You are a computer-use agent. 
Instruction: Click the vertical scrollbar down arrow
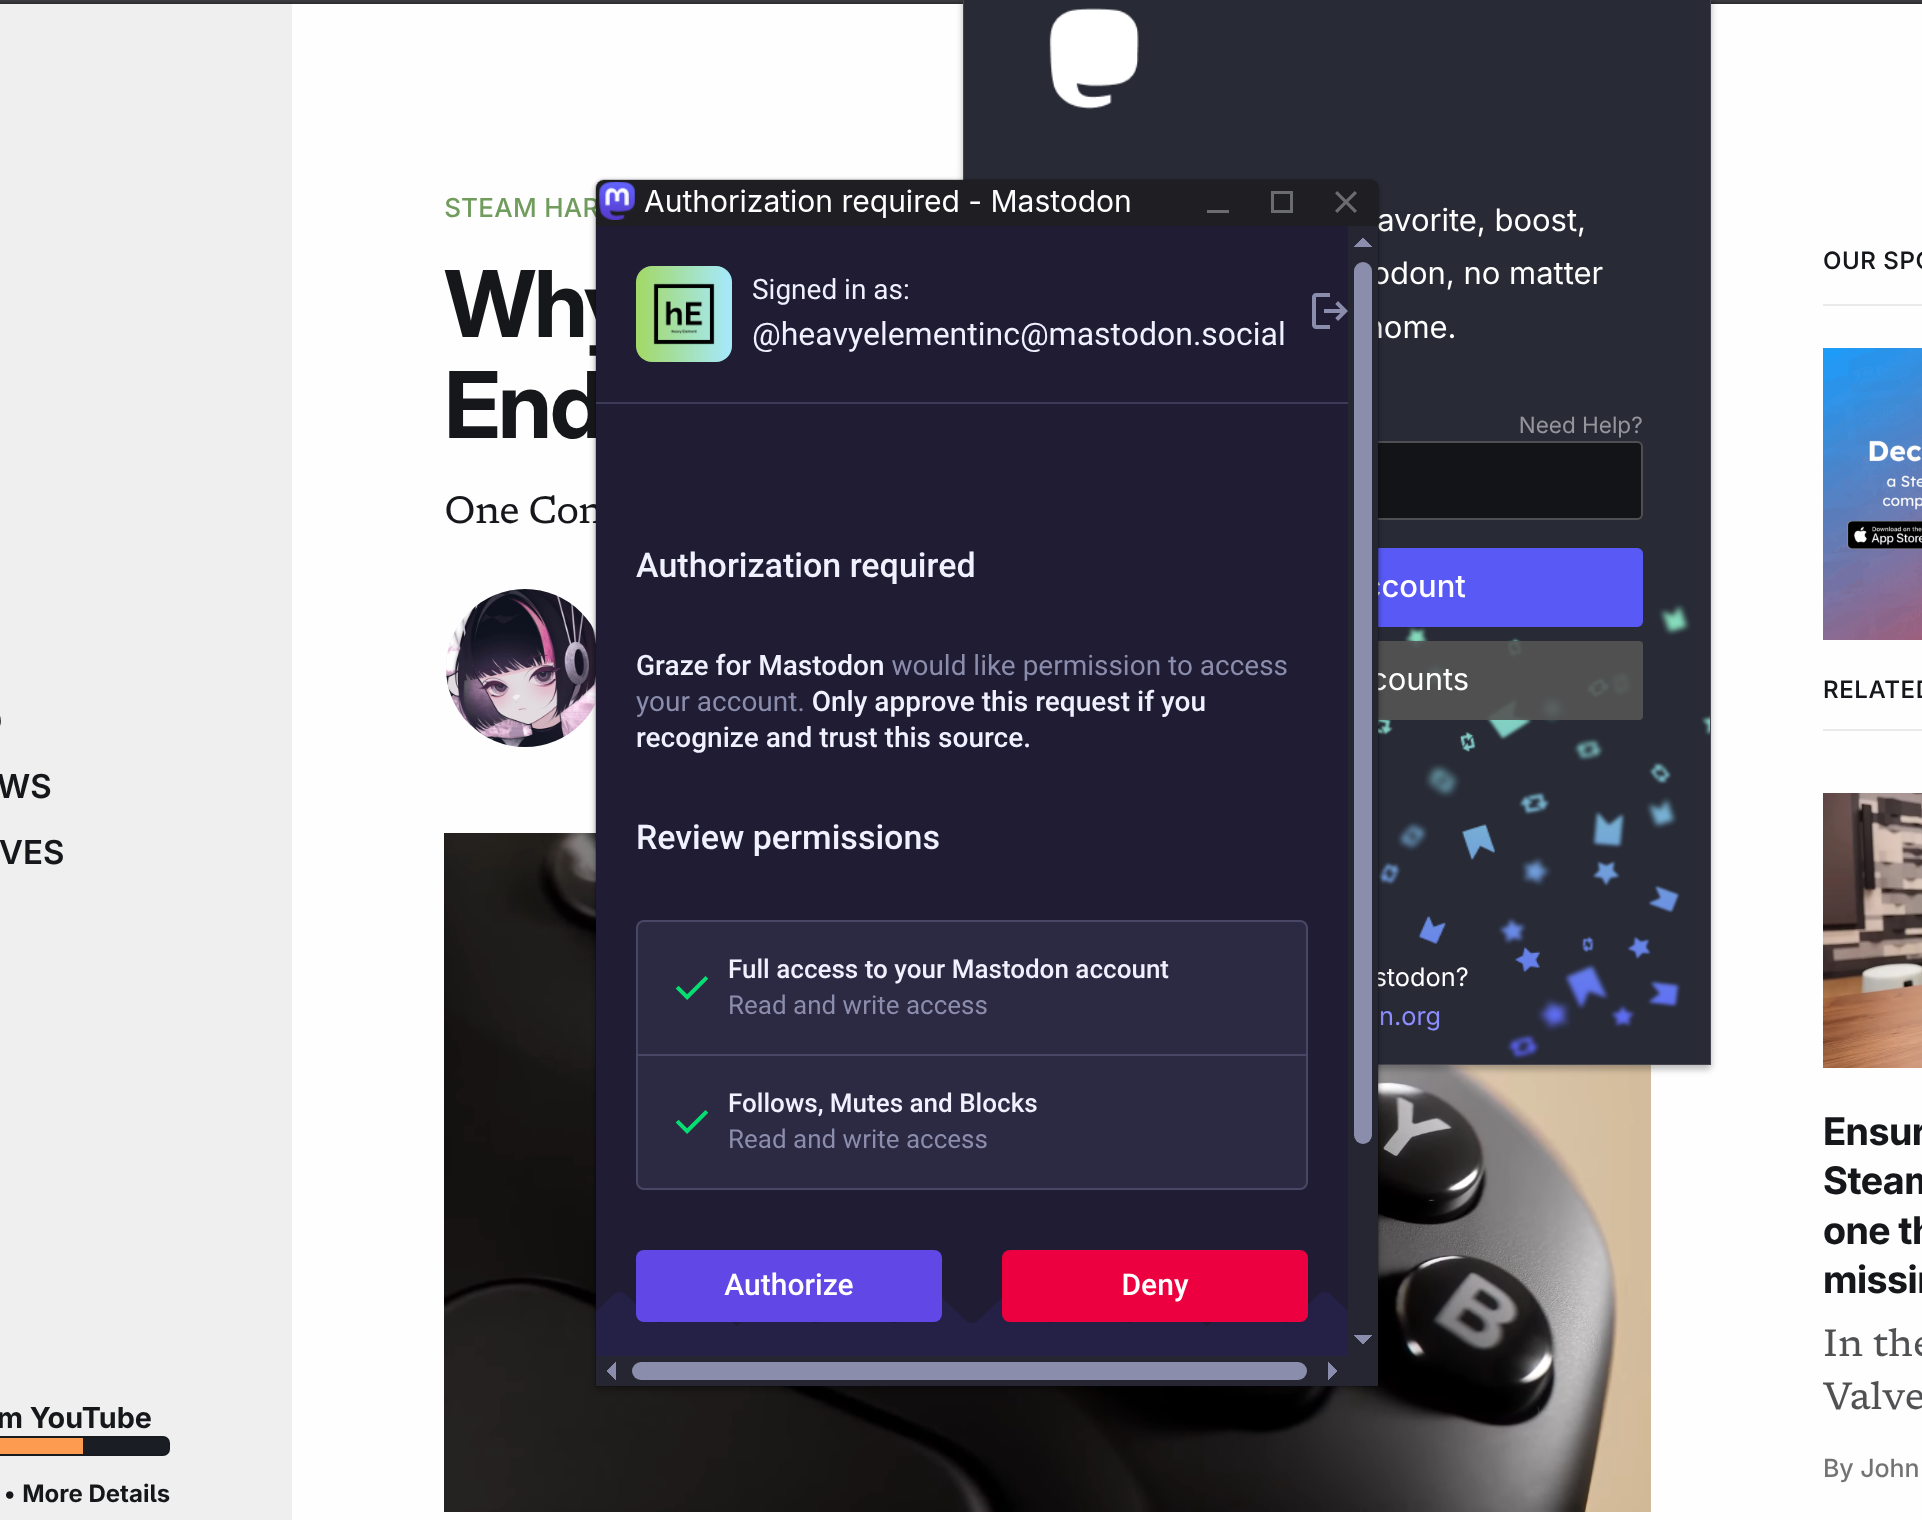coord(1362,1339)
